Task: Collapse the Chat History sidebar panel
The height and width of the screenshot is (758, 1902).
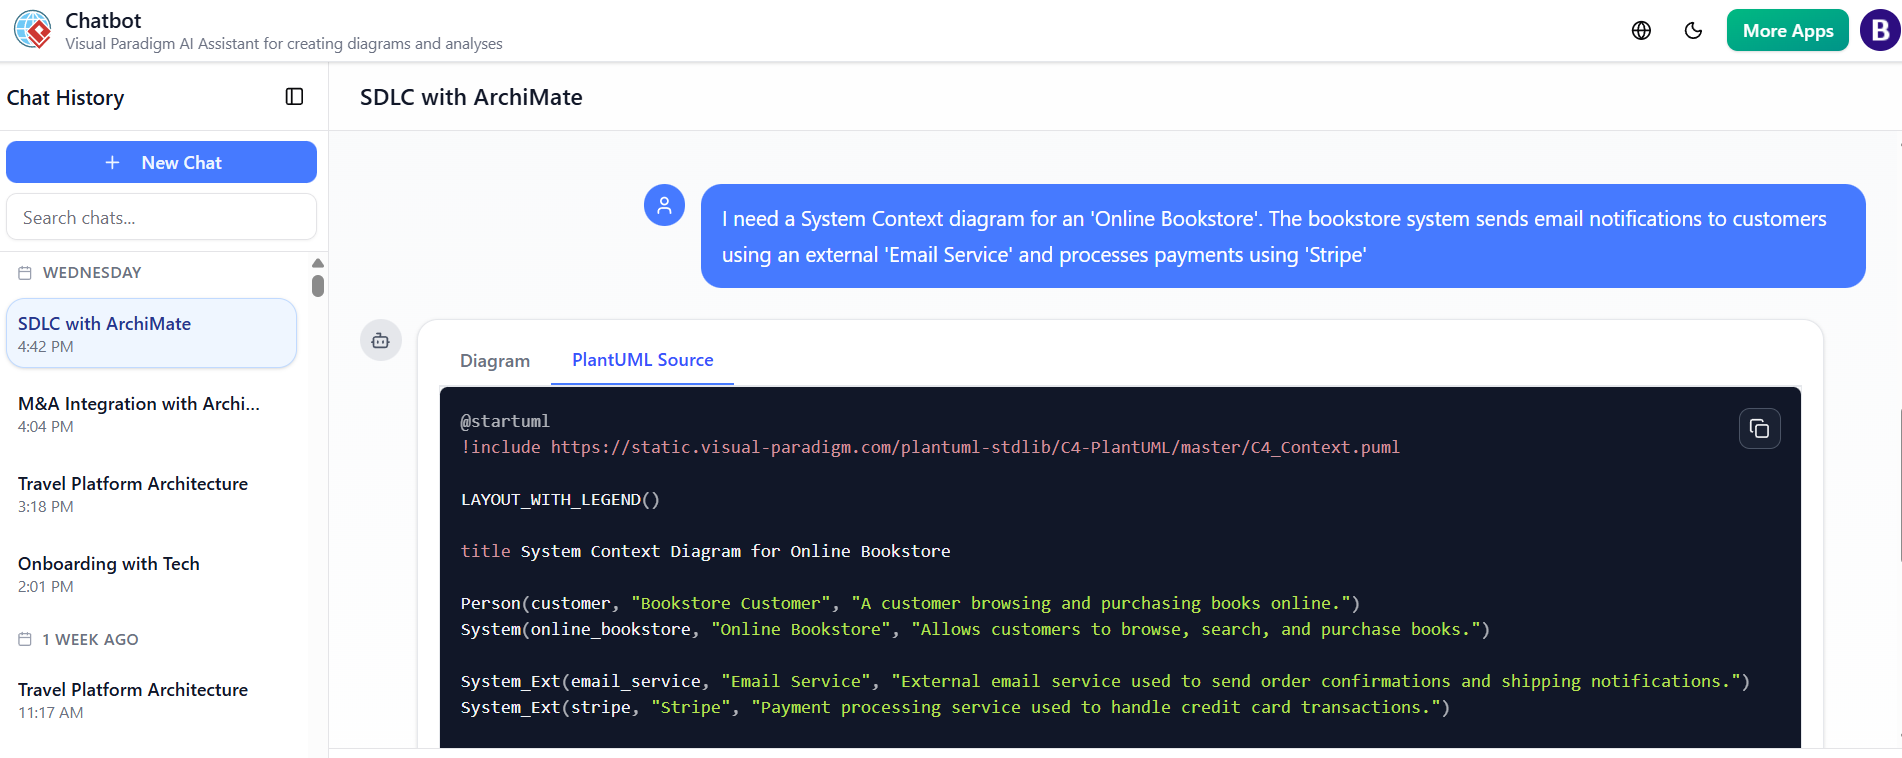Action: click(294, 97)
